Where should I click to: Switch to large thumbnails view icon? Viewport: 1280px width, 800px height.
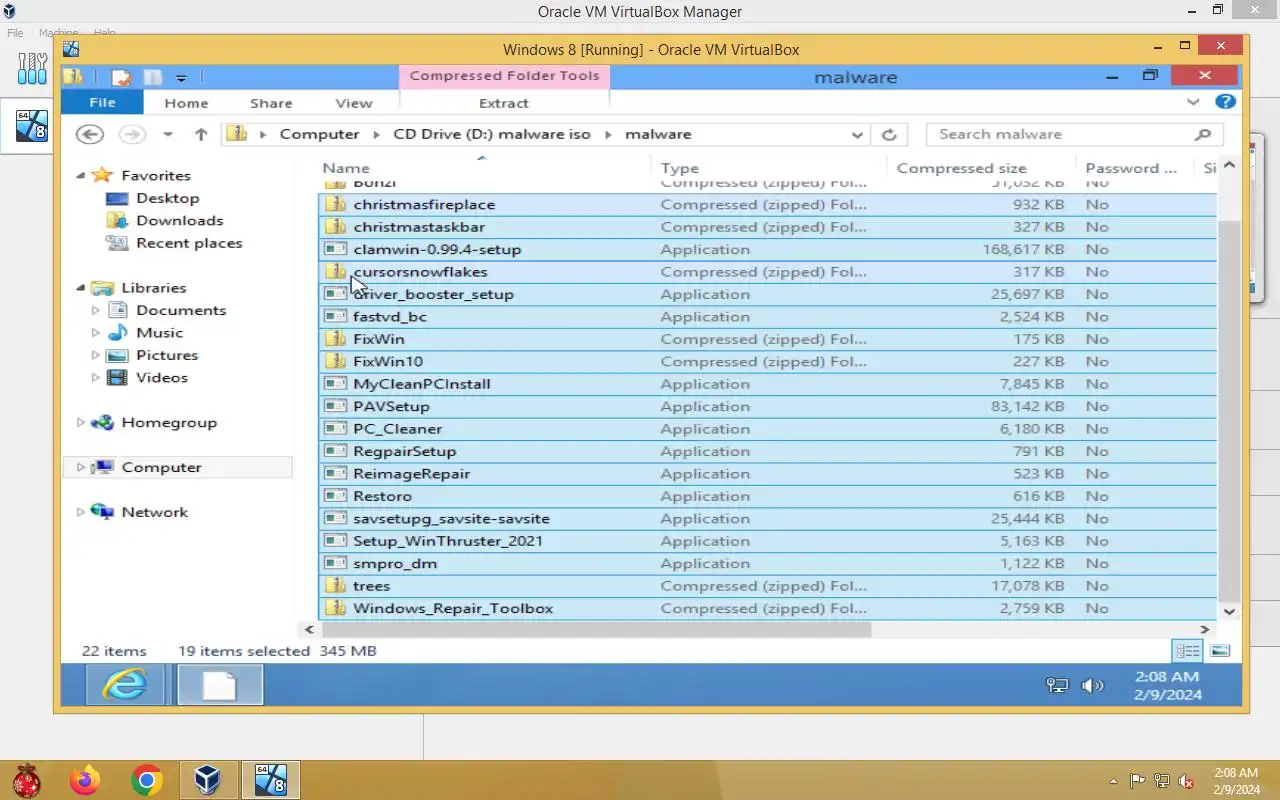pos(1220,651)
